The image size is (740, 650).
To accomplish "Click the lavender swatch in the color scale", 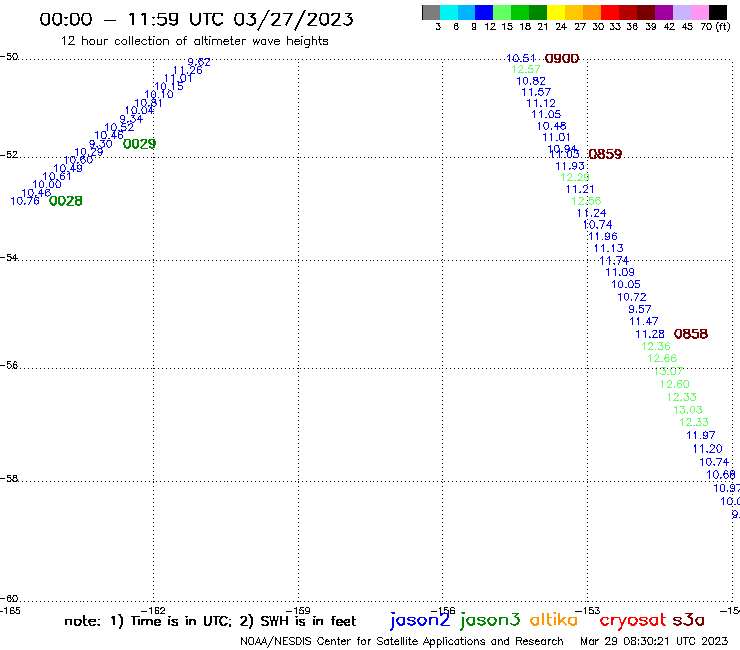I will pos(681,12).
